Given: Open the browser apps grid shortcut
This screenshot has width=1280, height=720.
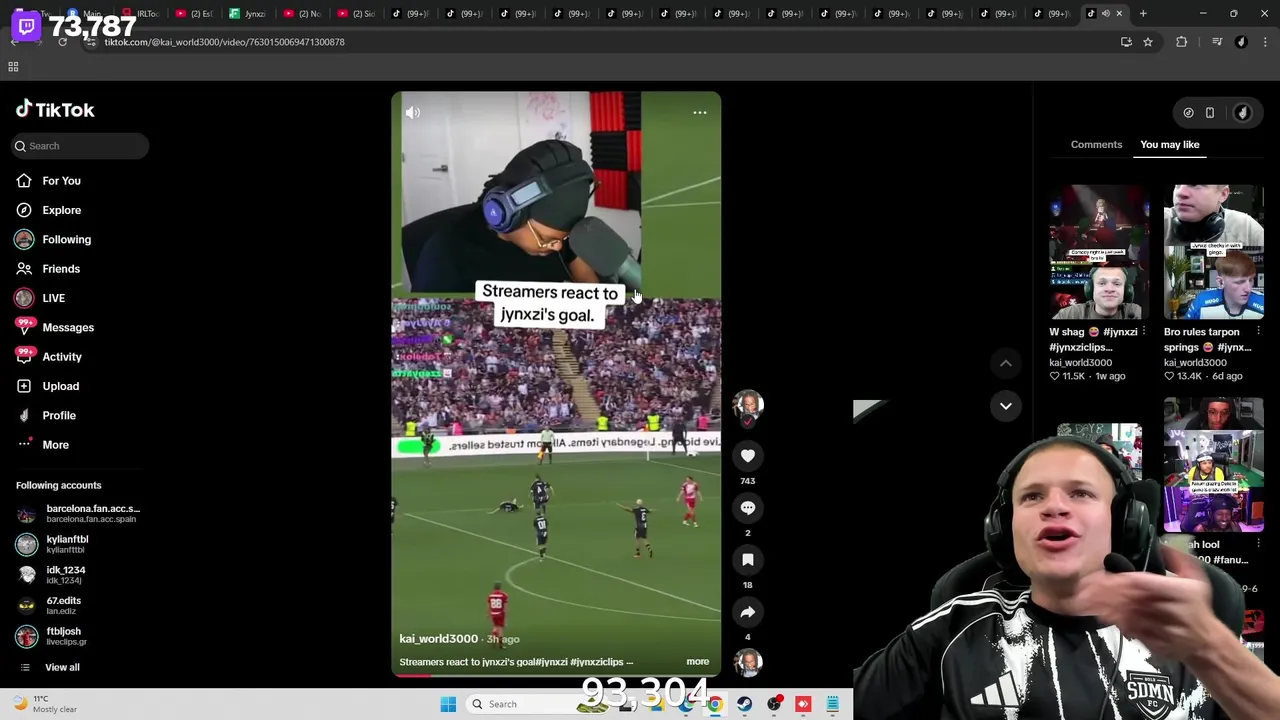Looking at the screenshot, I should point(13,67).
